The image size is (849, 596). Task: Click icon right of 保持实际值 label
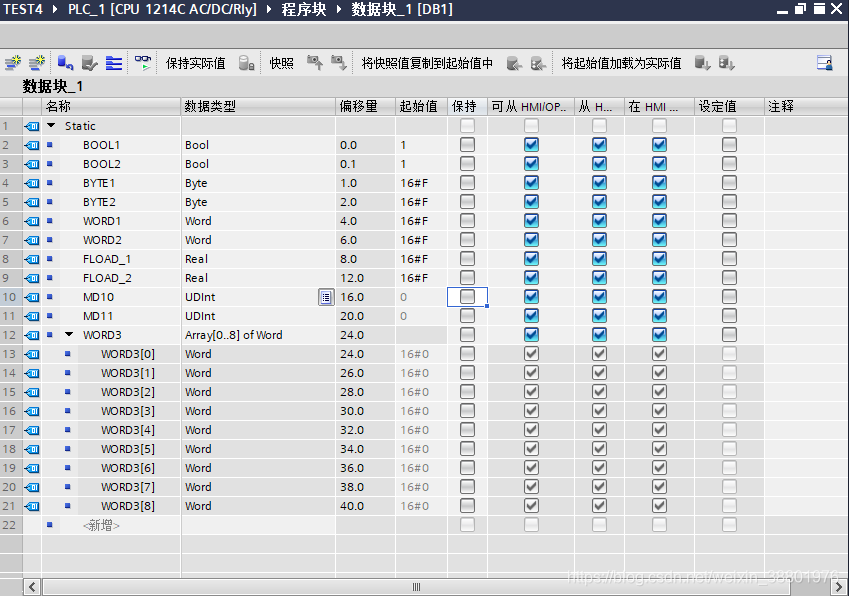246,63
